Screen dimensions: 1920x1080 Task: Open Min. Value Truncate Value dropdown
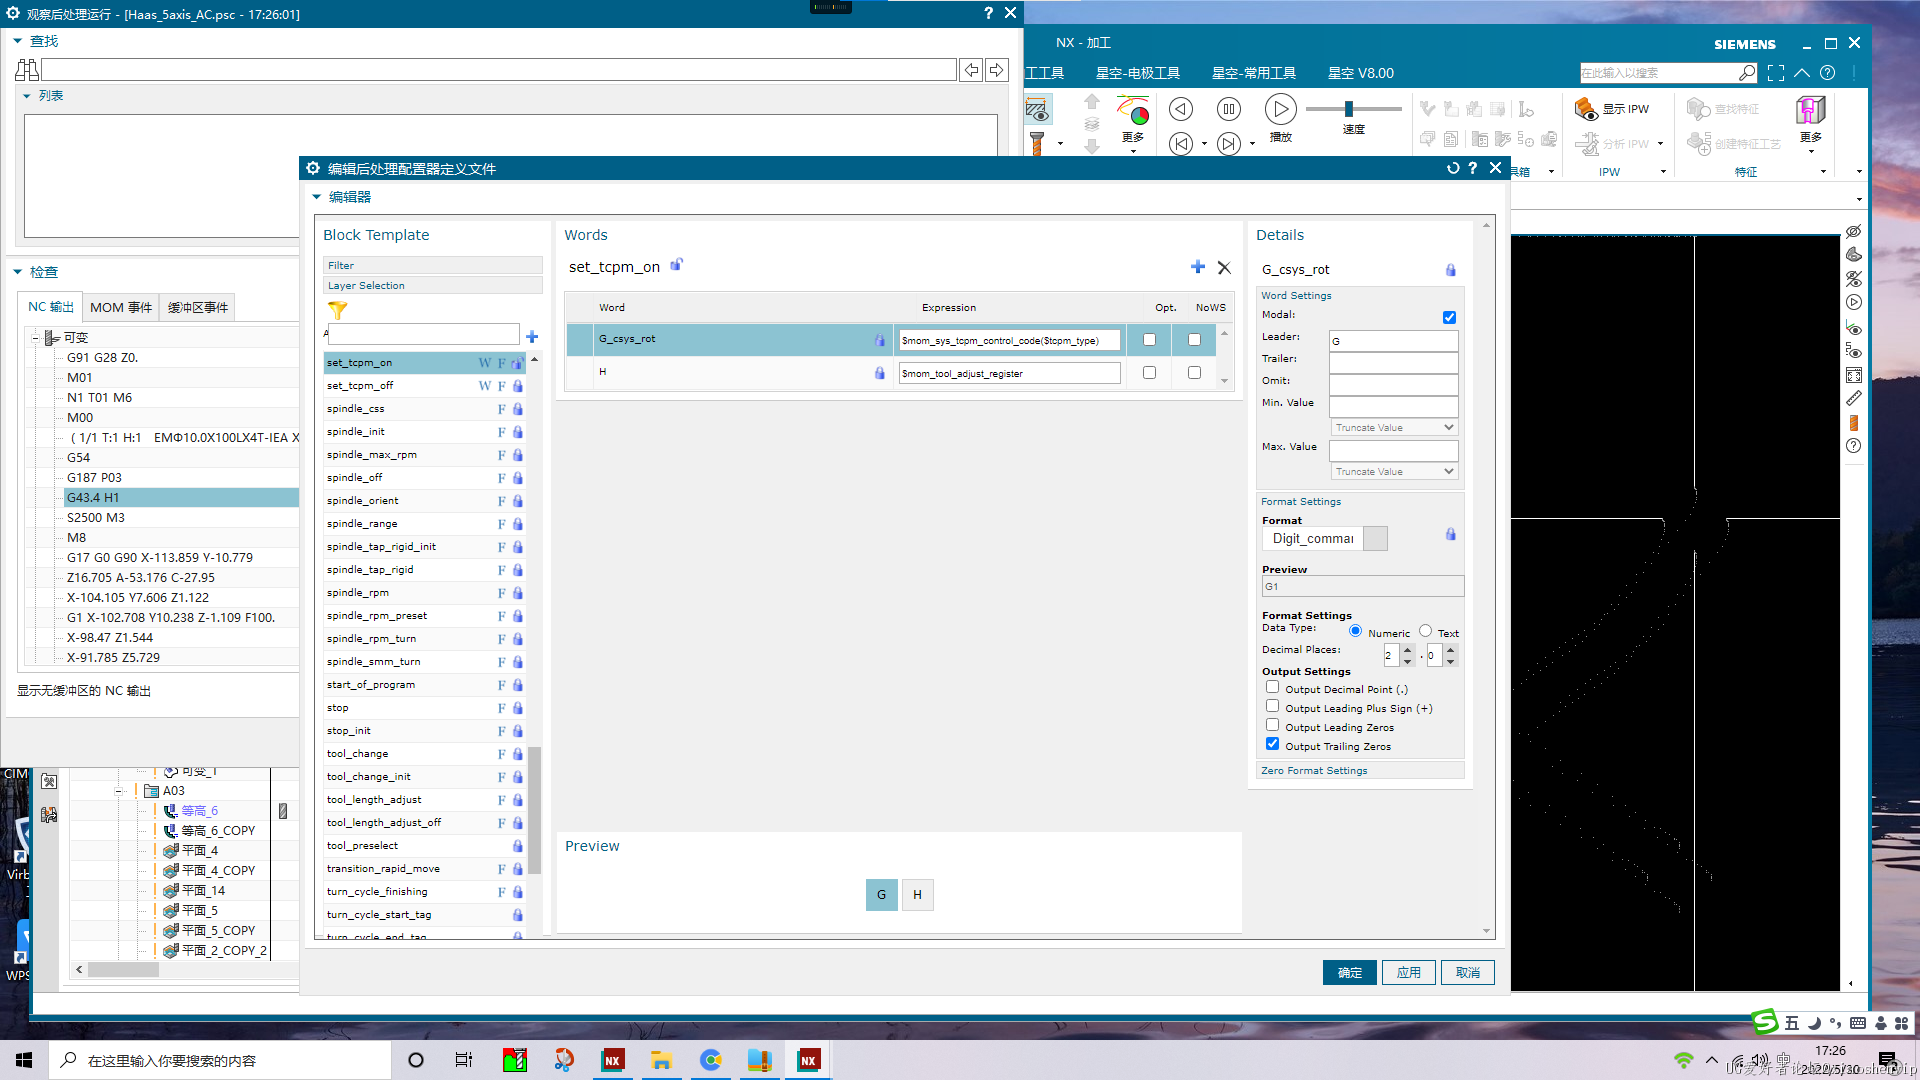(1394, 428)
